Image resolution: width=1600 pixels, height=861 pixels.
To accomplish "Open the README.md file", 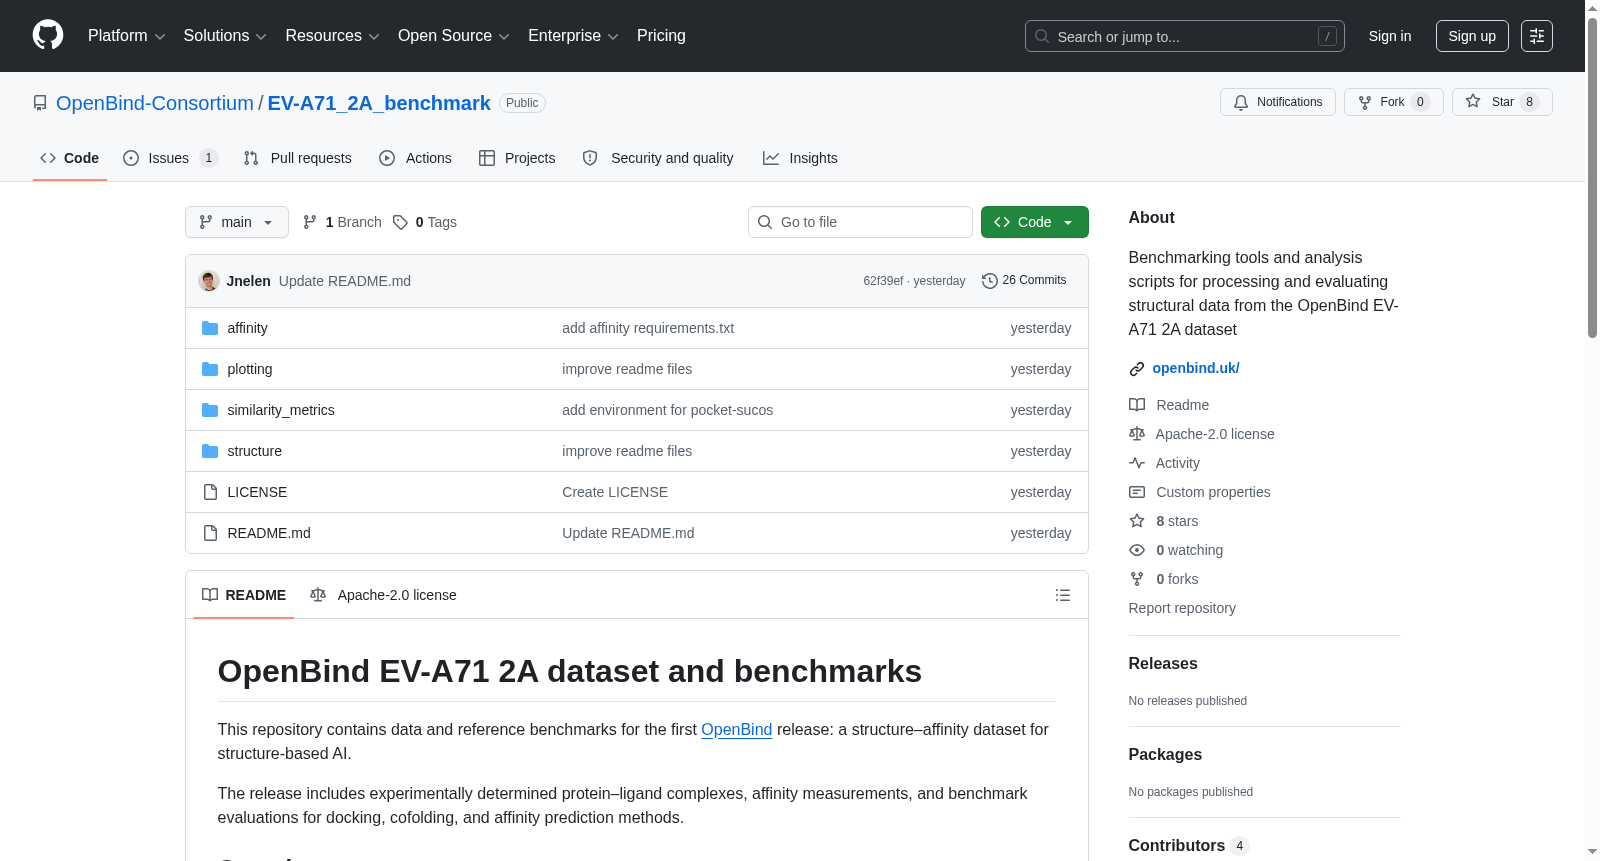I will (x=269, y=533).
